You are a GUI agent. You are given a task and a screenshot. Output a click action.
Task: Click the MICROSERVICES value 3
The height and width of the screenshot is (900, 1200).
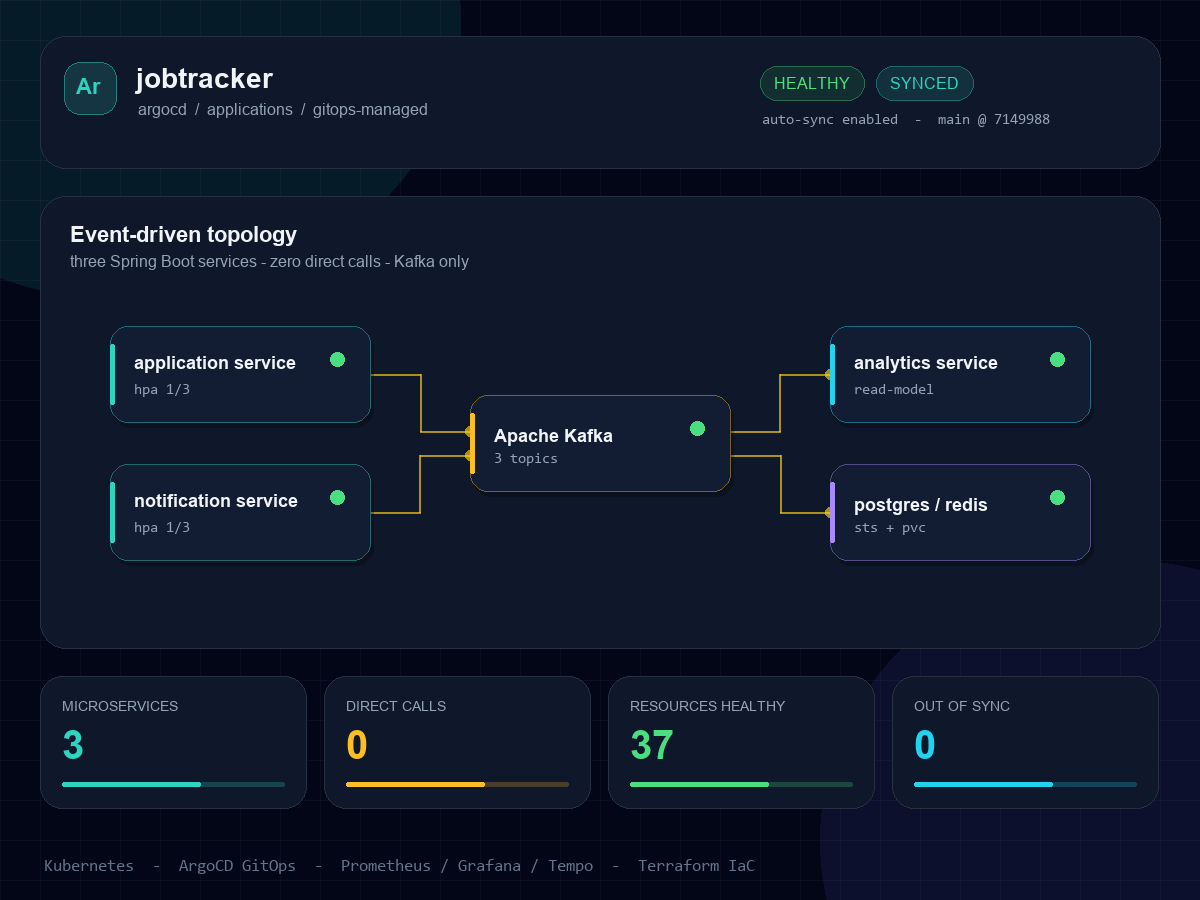pyautogui.click(x=73, y=746)
